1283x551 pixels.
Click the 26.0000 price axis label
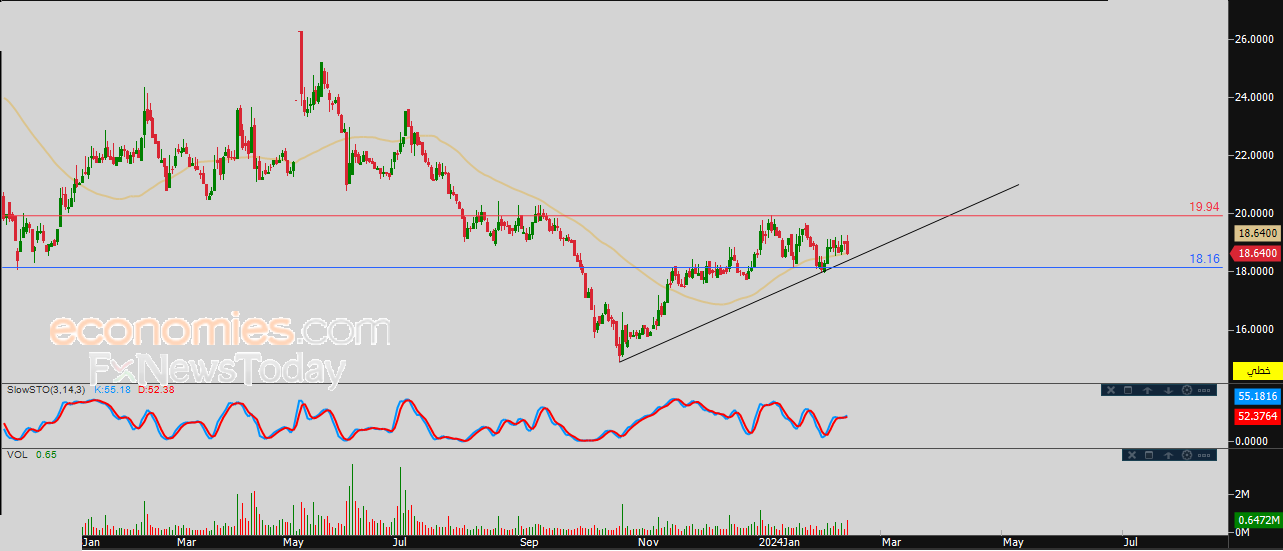pyautogui.click(x=1256, y=39)
